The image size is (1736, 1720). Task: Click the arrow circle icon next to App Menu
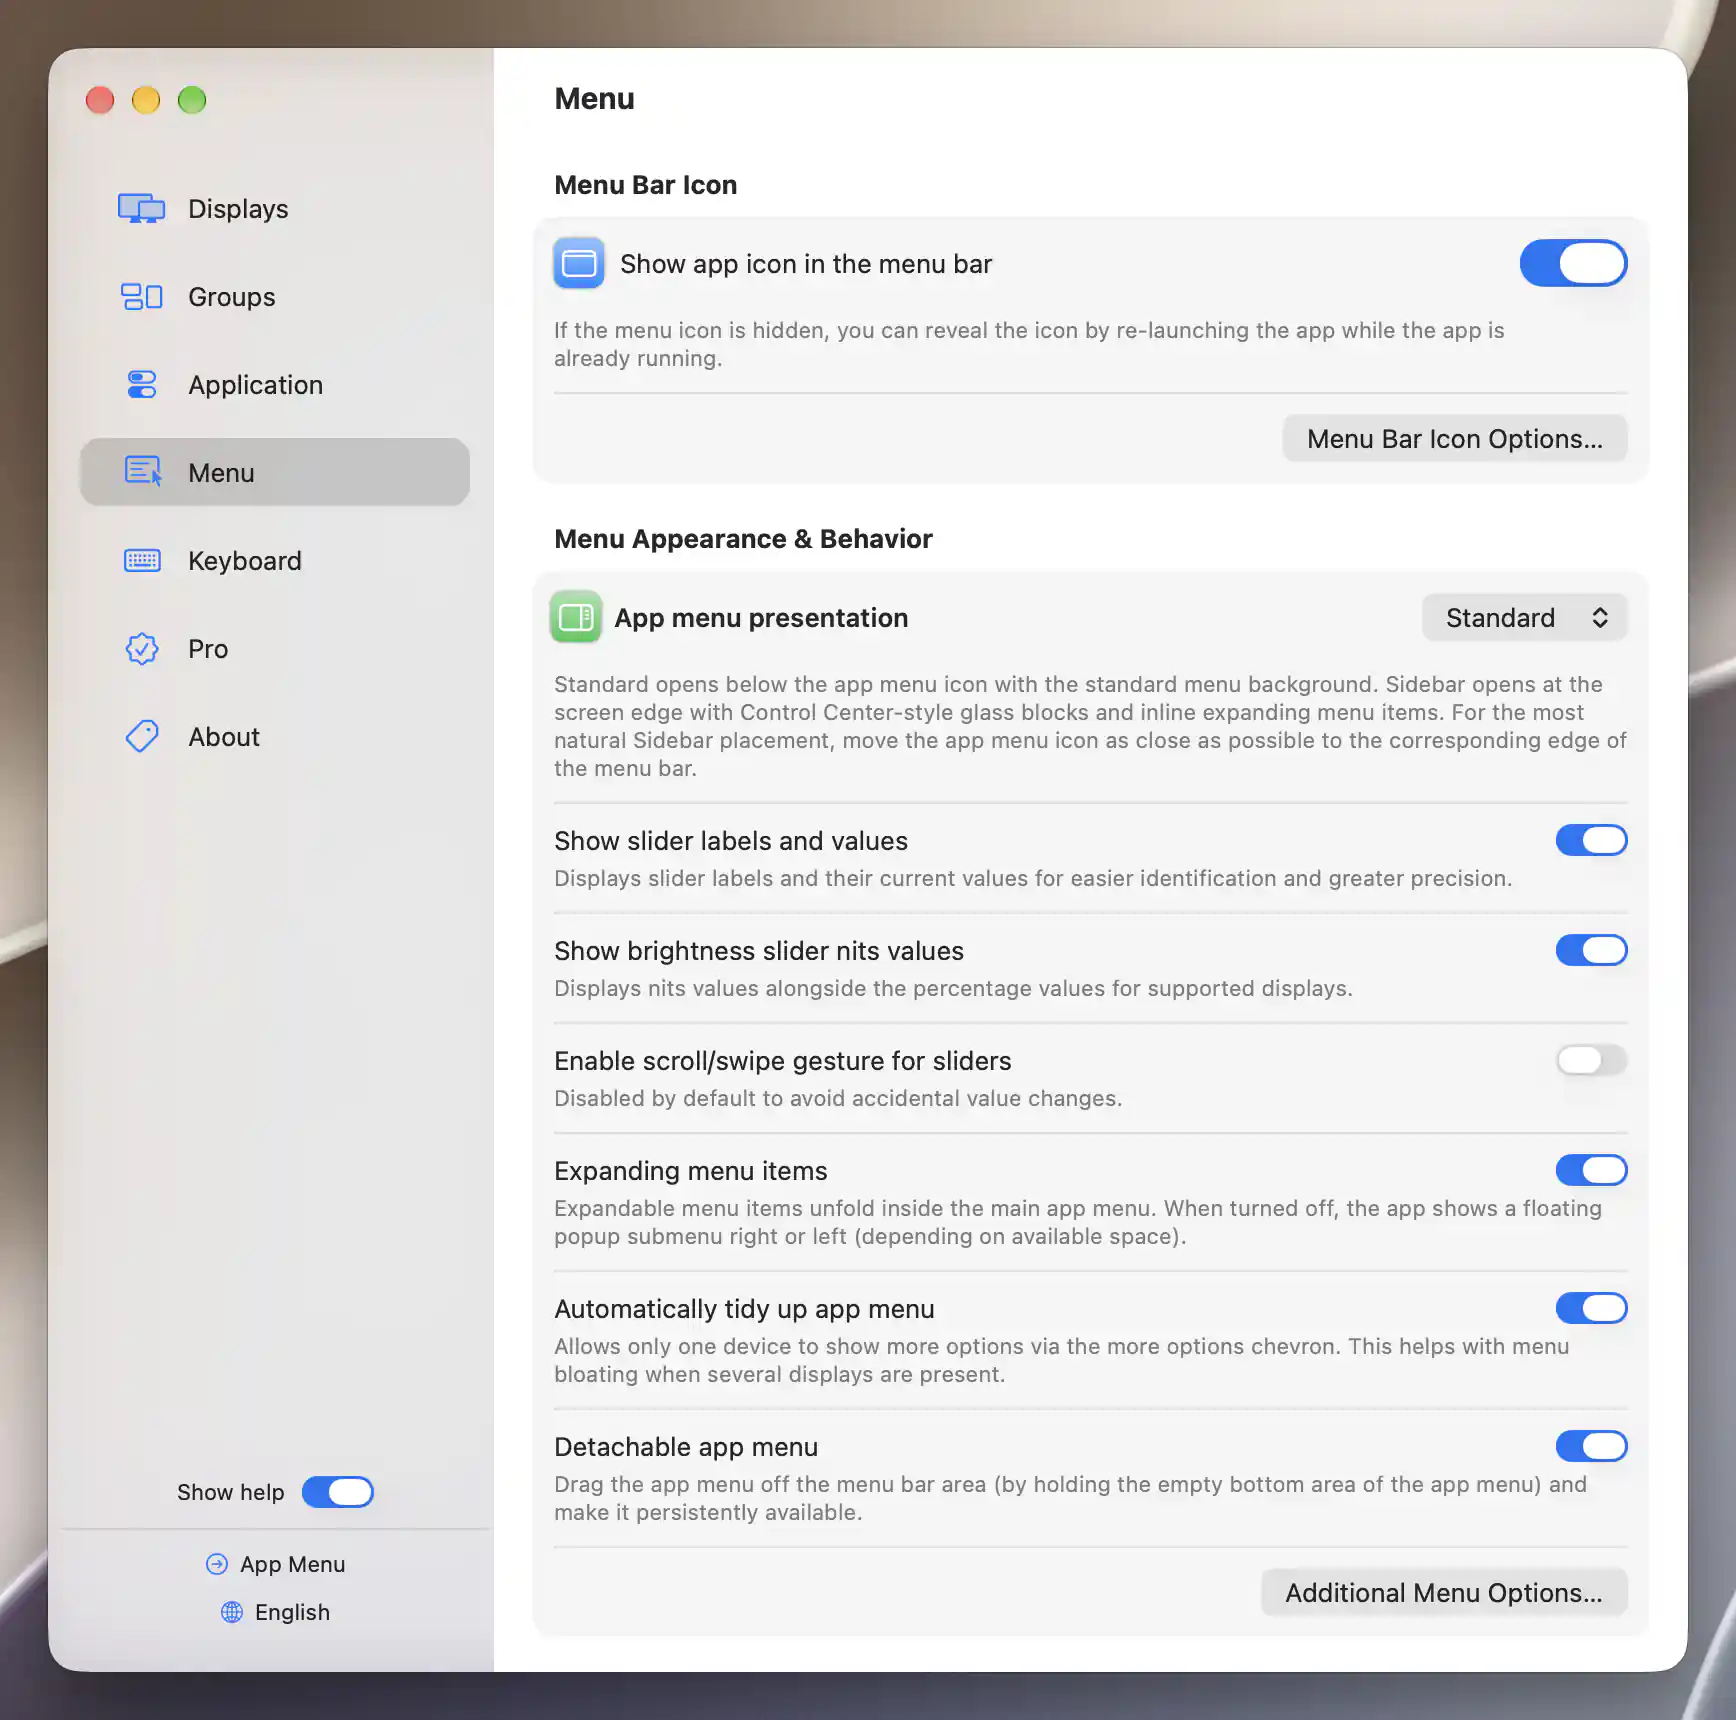[216, 1564]
